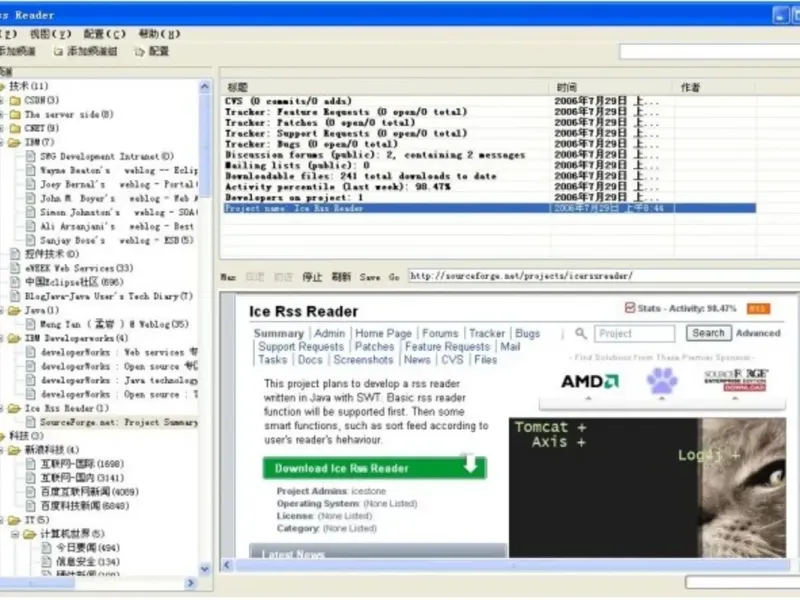The height and width of the screenshot is (600, 800).
Task: Sort the article list by the 作者 column
Action: 715,87
